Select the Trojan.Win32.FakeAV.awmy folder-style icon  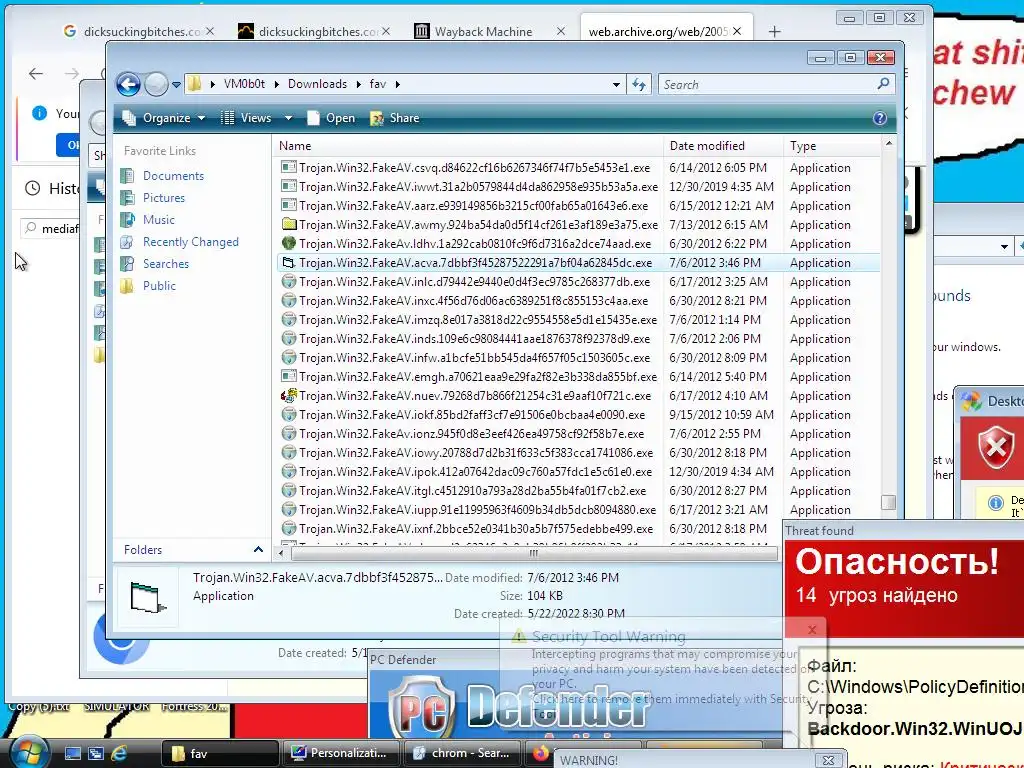coord(289,224)
